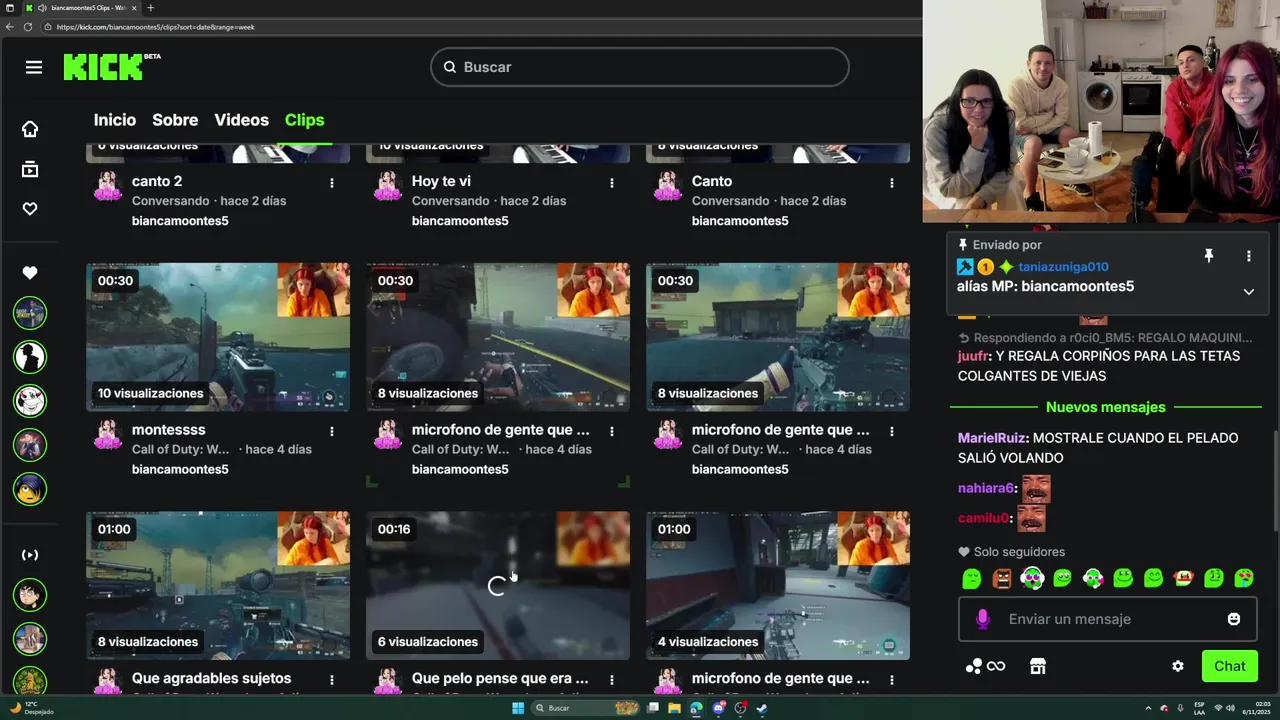Open options for 'Que agradables sujetos' clip

332,680
